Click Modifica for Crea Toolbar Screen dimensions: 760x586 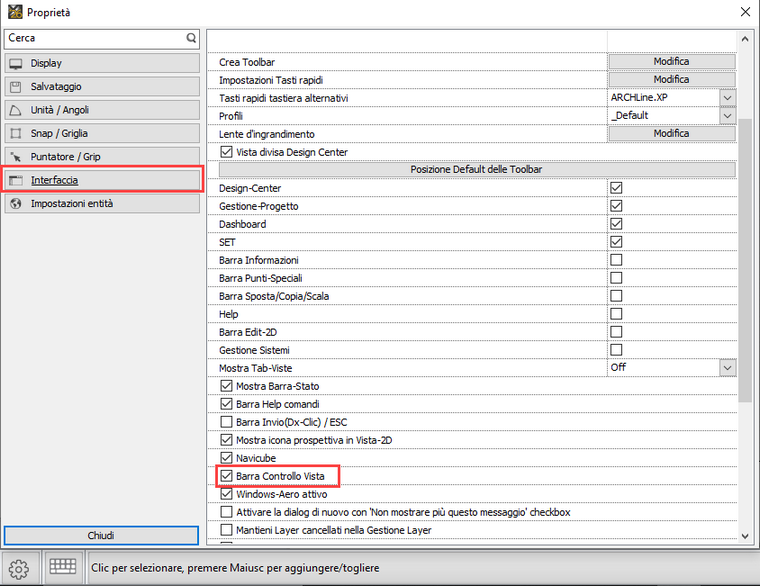tap(671, 62)
